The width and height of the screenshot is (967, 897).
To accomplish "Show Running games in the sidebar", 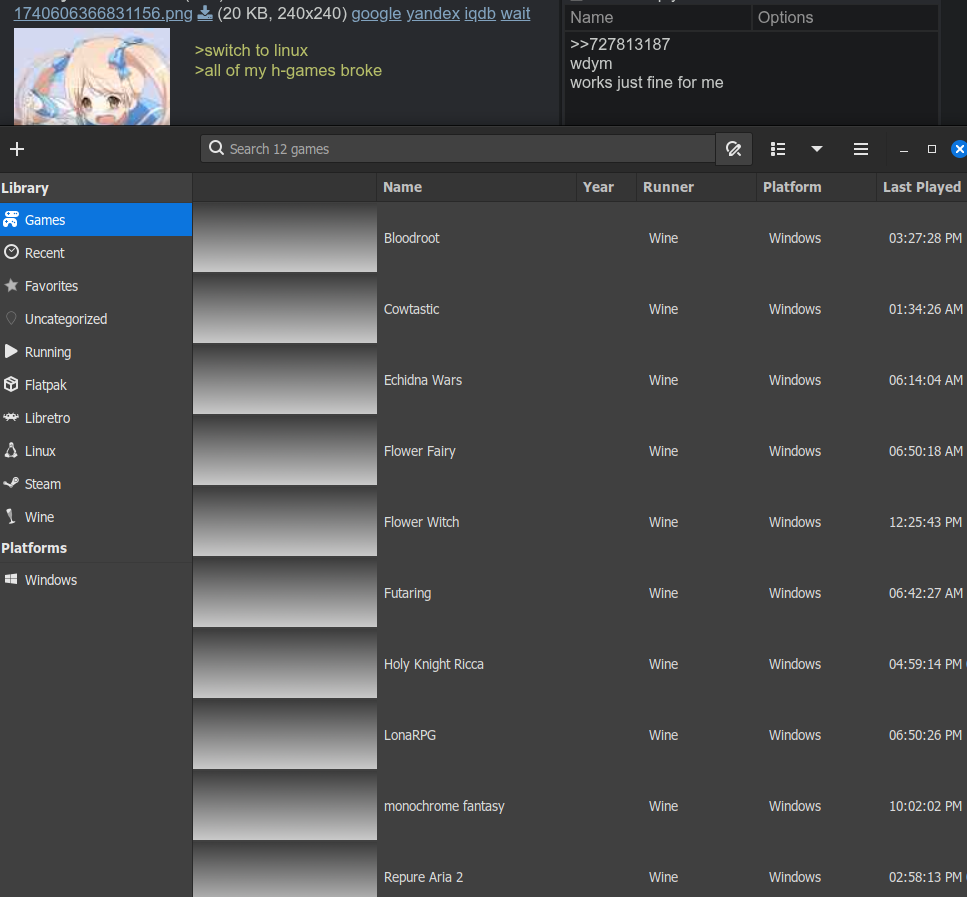I will (96, 352).
